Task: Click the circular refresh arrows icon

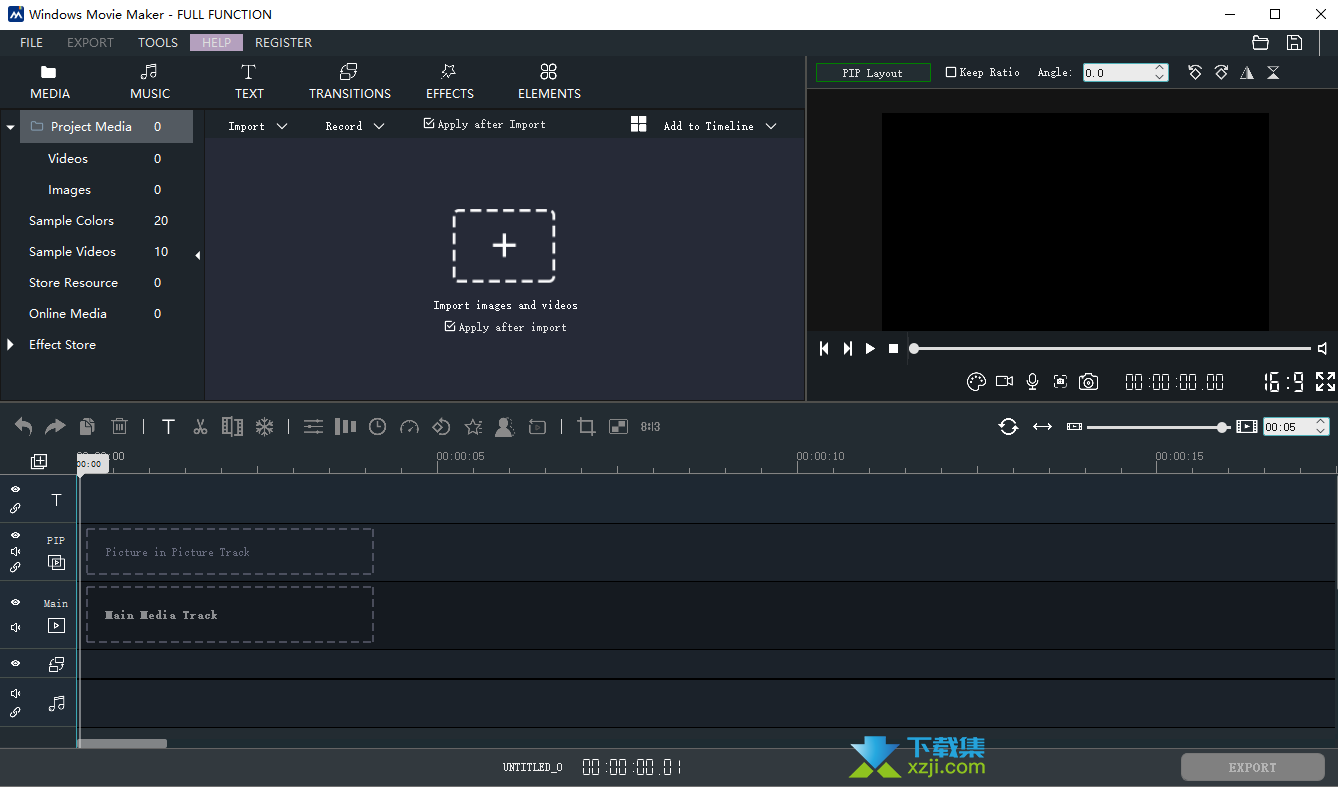Action: coord(1008,427)
